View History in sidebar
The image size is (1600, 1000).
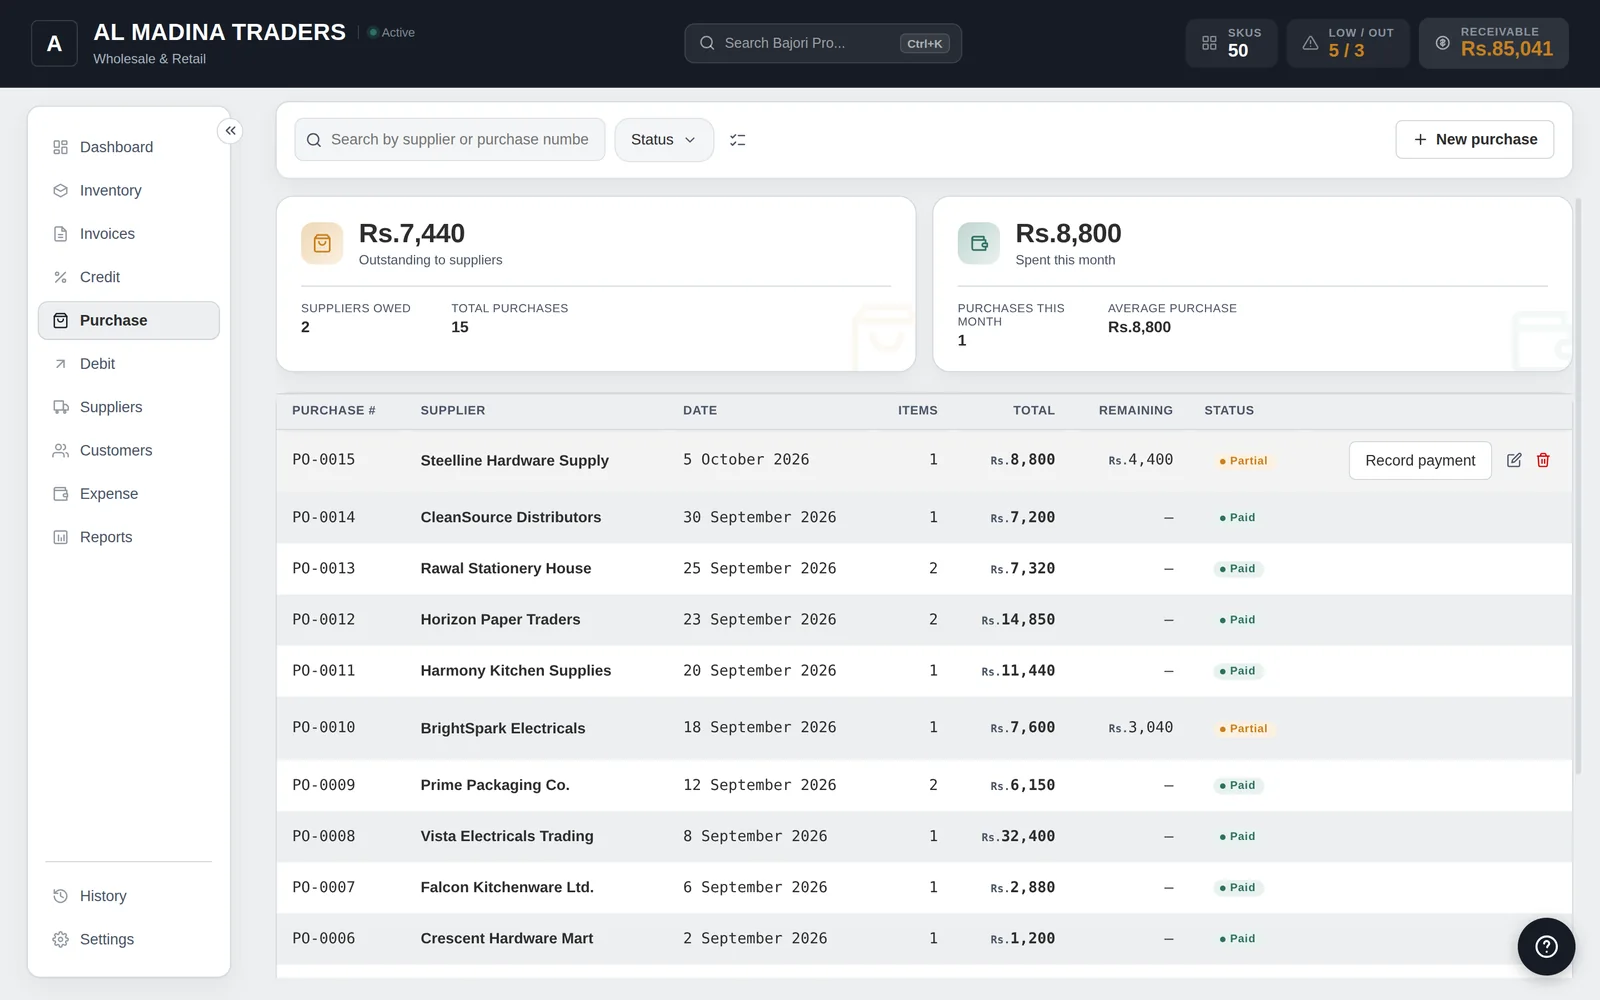click(129, 896)
